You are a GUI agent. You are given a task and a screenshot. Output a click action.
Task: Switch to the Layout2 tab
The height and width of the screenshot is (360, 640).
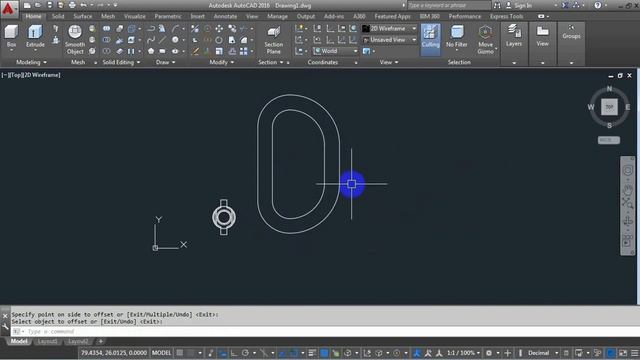pos(78,341)
